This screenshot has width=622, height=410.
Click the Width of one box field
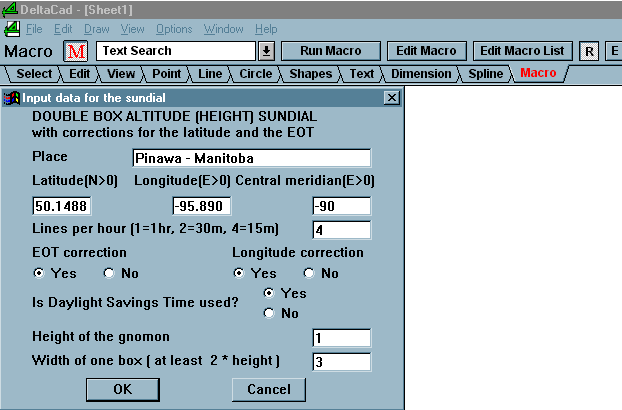coord(342,362)
